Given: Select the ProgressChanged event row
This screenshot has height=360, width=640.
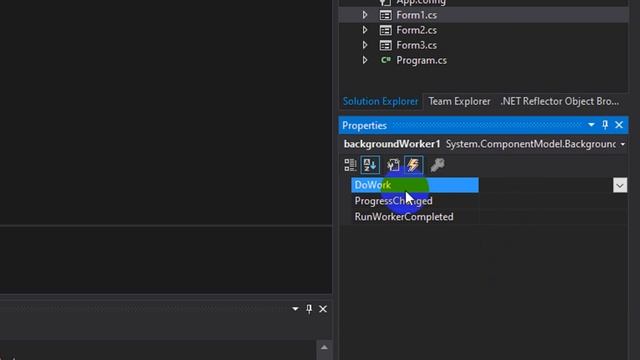Looking at the screenshot, I should click(415, 201).
